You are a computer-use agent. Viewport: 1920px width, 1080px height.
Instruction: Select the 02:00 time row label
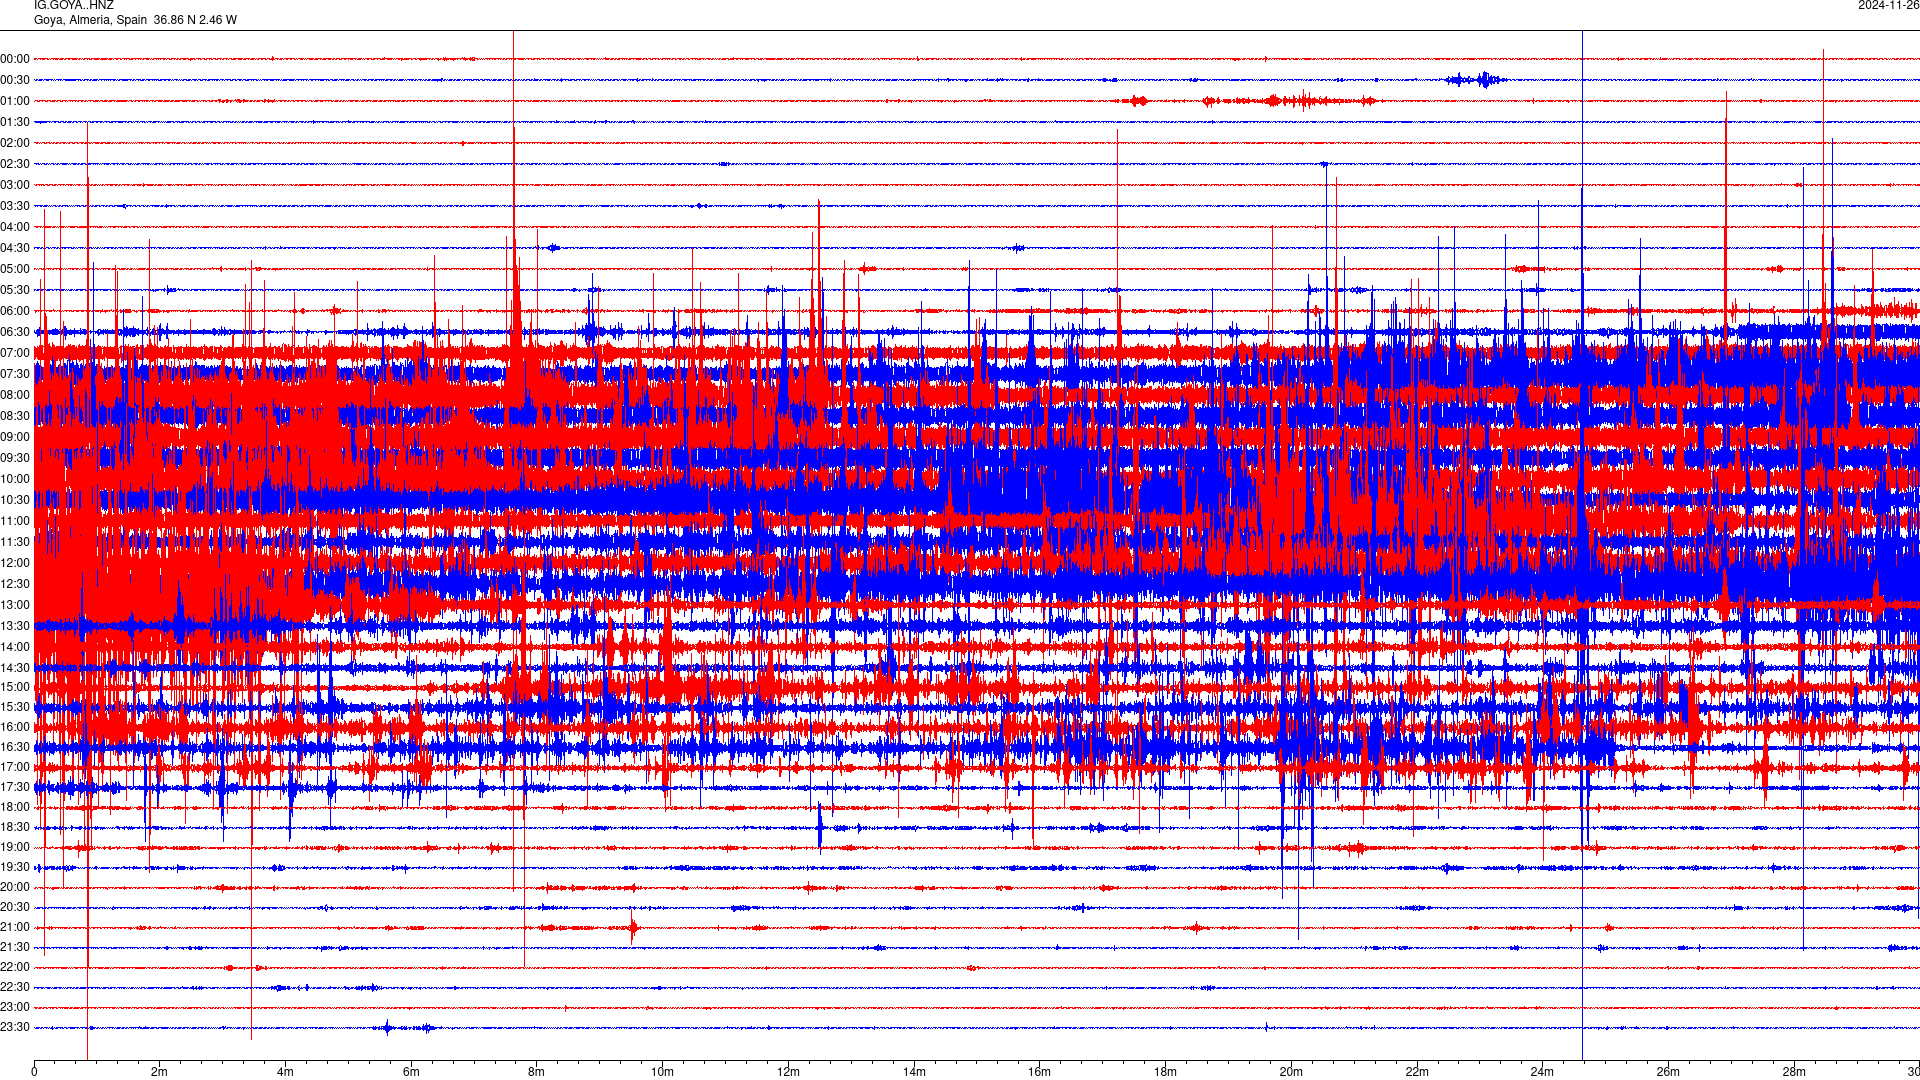click(x=15, y=143)
